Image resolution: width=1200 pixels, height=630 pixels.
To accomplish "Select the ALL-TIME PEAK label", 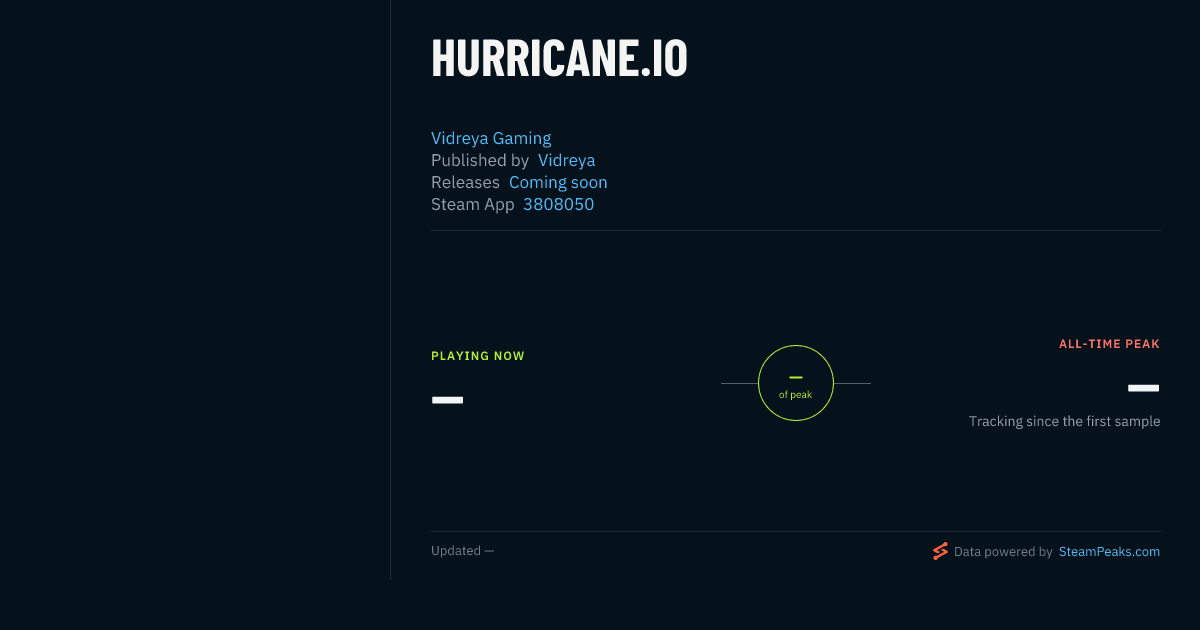I will (x=1109, y=344).
